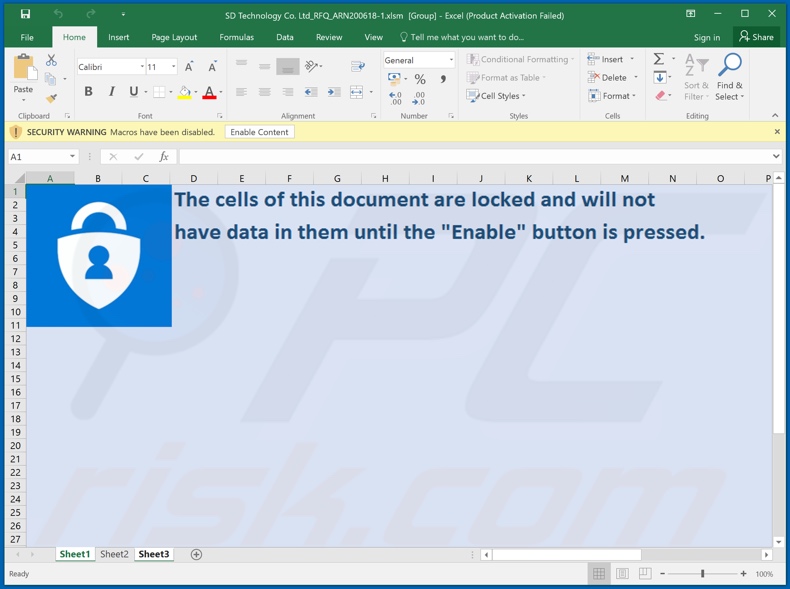The width and height of the screenshot is (790, 589).
Task: Decrease indent icon
Action: pos(311,92)
